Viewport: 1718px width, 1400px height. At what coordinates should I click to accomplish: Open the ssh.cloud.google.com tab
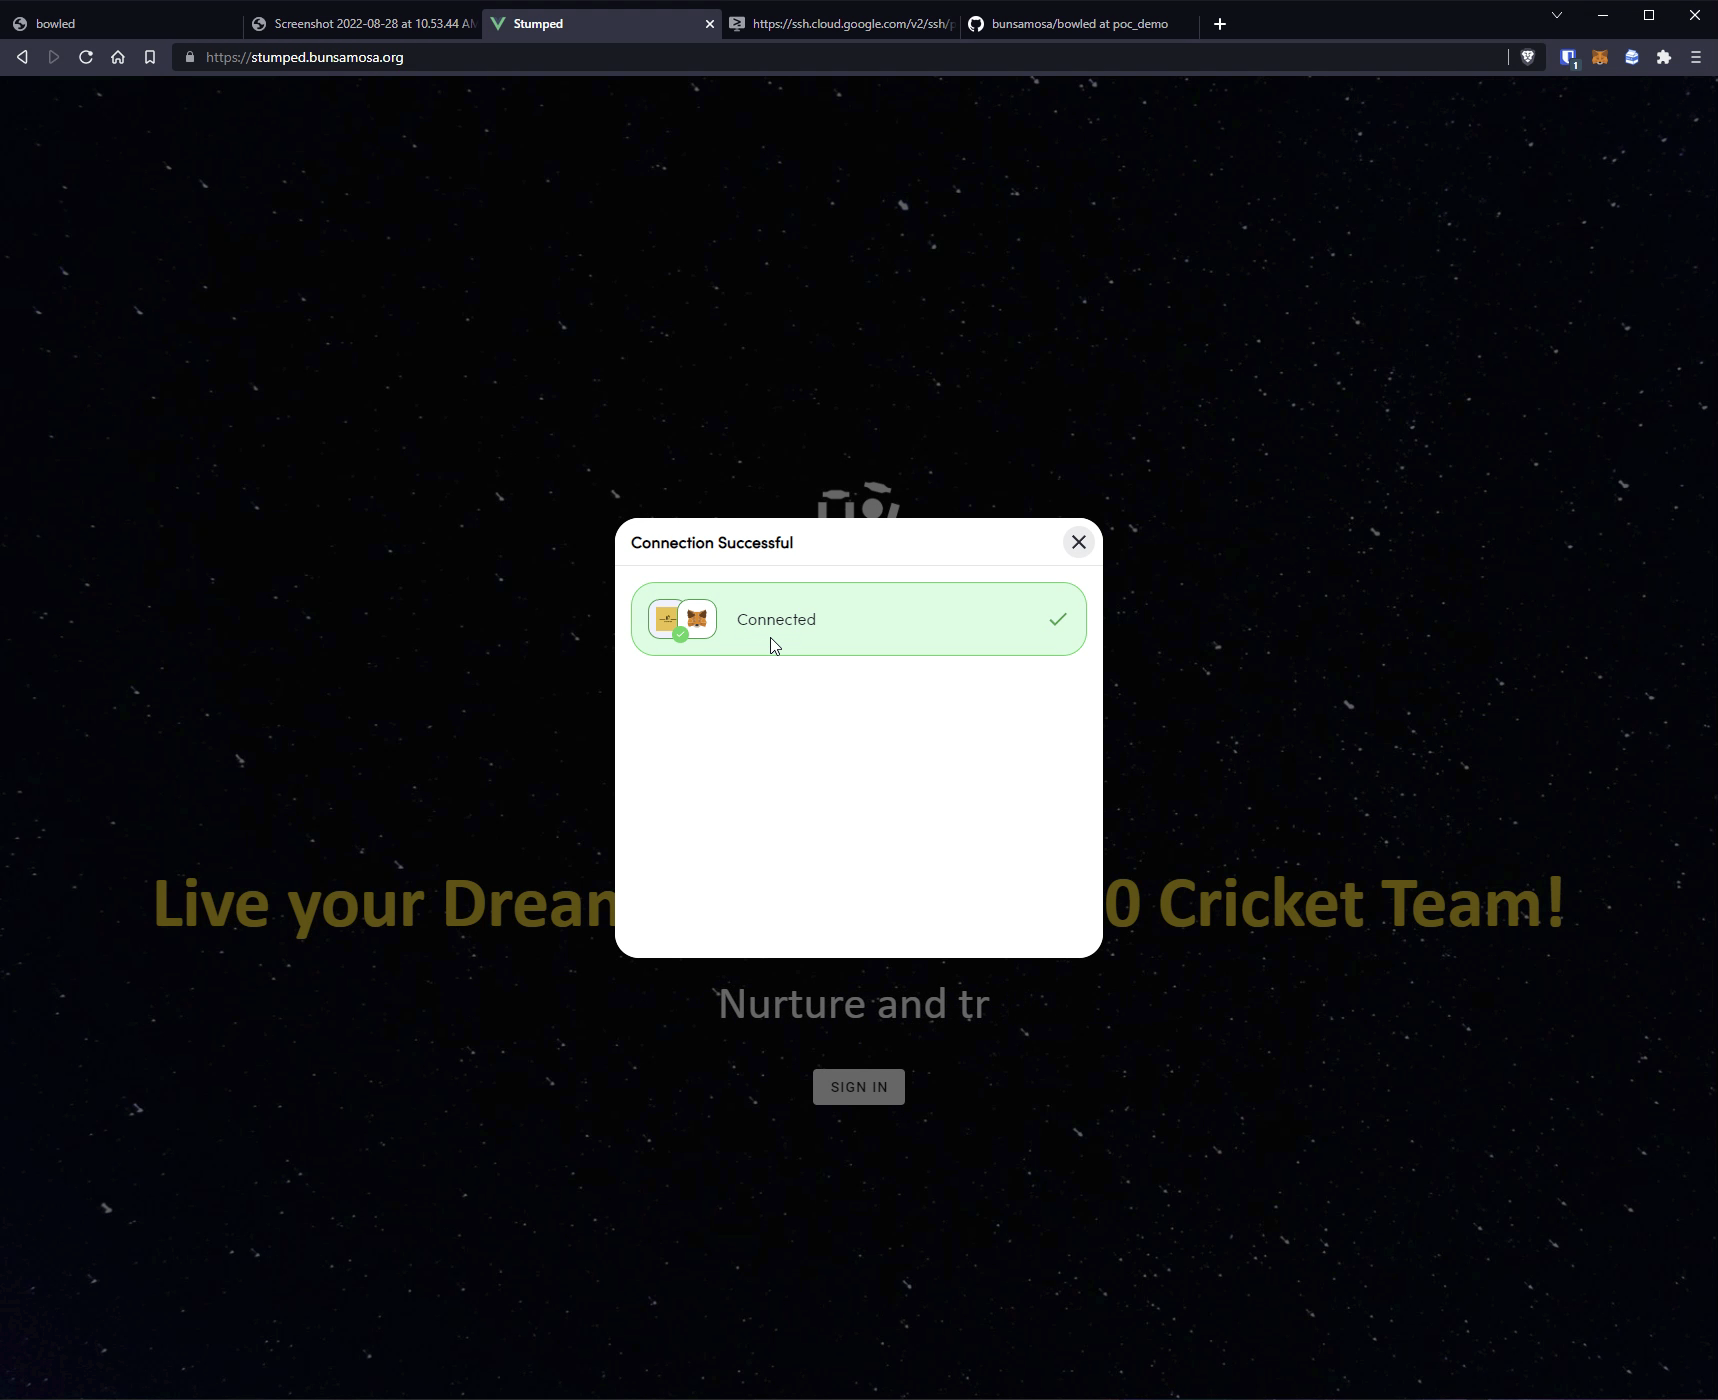click(842, 23)
